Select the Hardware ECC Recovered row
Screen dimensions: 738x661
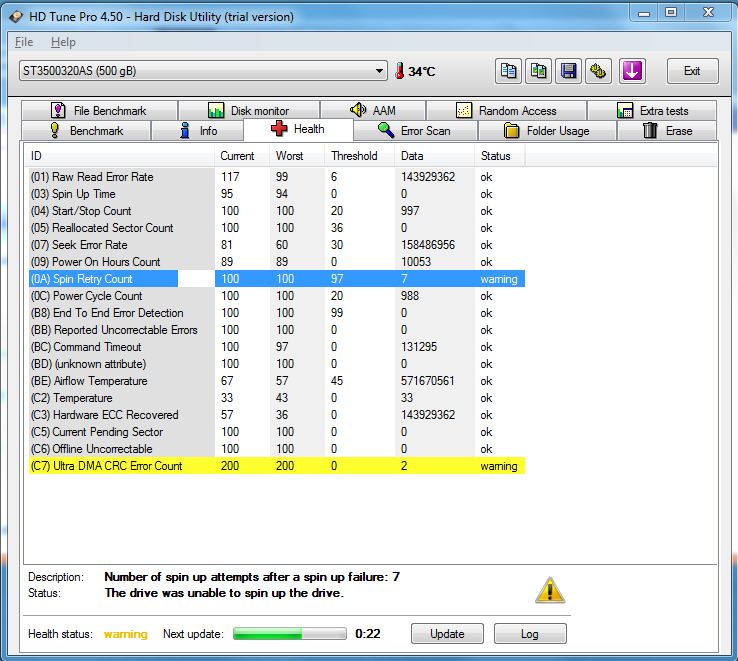[x=277, y=415]
